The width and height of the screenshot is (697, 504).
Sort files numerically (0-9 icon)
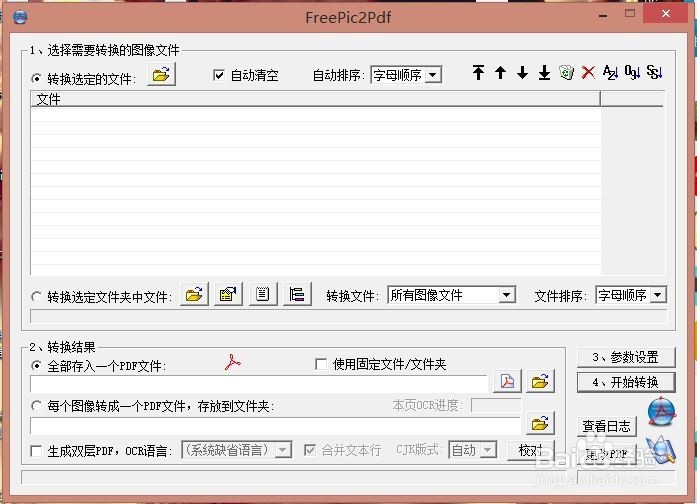(x=632, y=72)
